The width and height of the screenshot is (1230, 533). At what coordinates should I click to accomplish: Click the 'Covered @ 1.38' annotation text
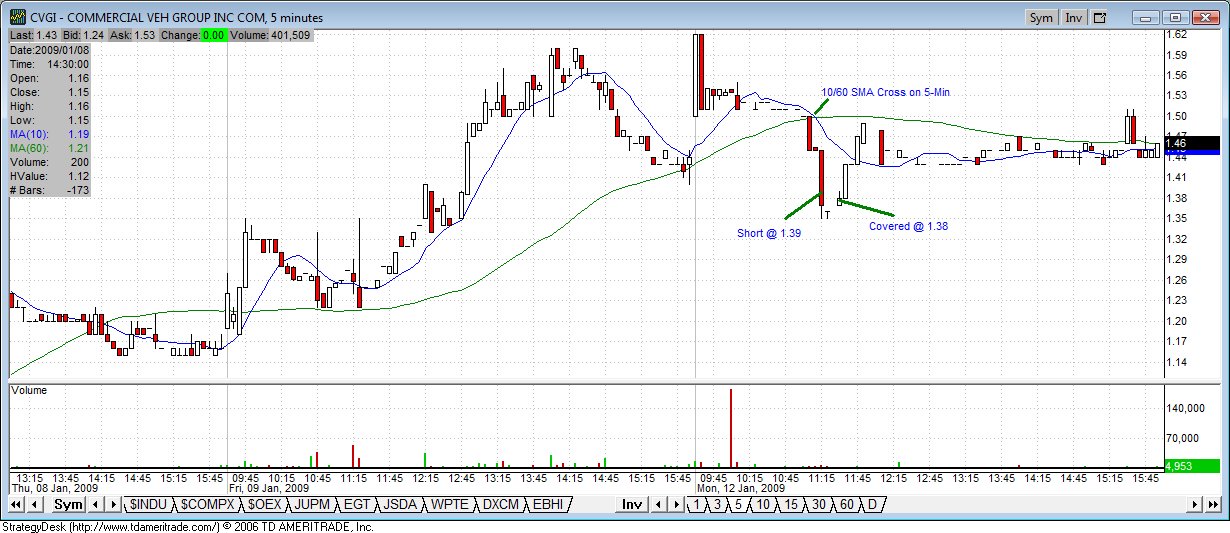pyautogui.click(x=908, y=226)
